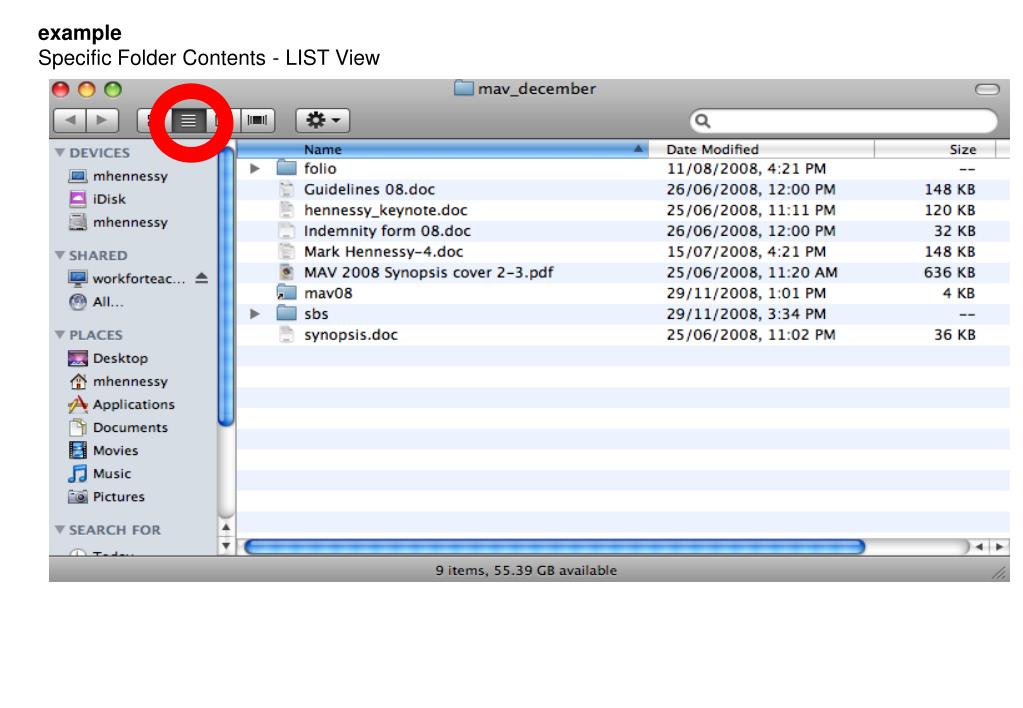Image resolution: width=1023 pixels, height=708 pixels.
Task: Select mhennessy hard drive under Devices
Action: (78, 222)
